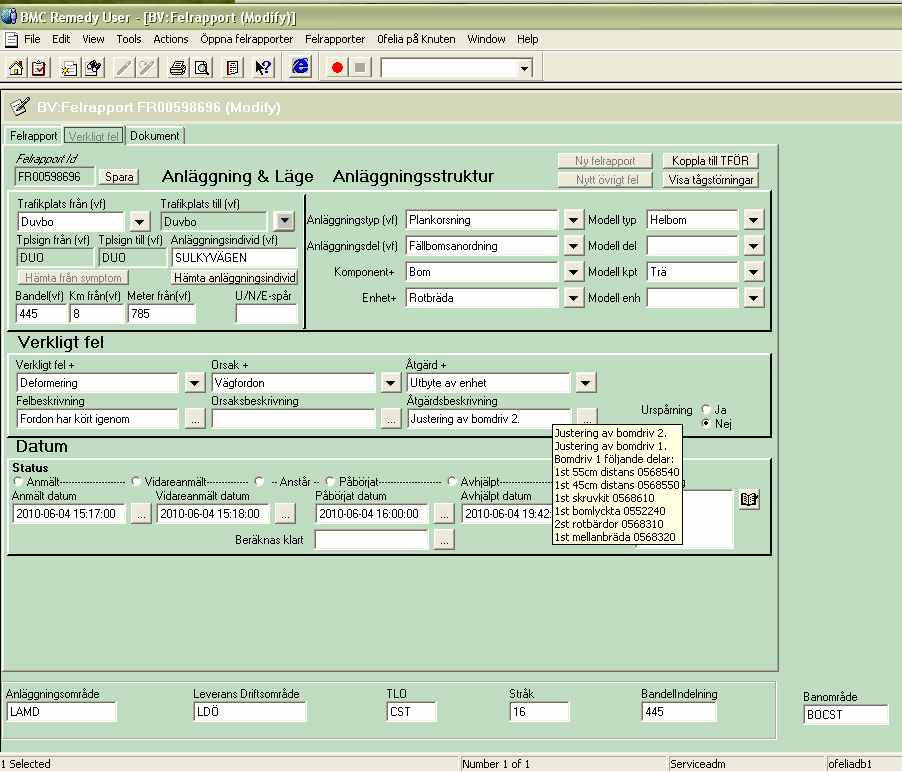Image resolution: width=902 pixels, height=772 pixels.
Task: Switch to the Felrapport tab
Action: [33, 136]
